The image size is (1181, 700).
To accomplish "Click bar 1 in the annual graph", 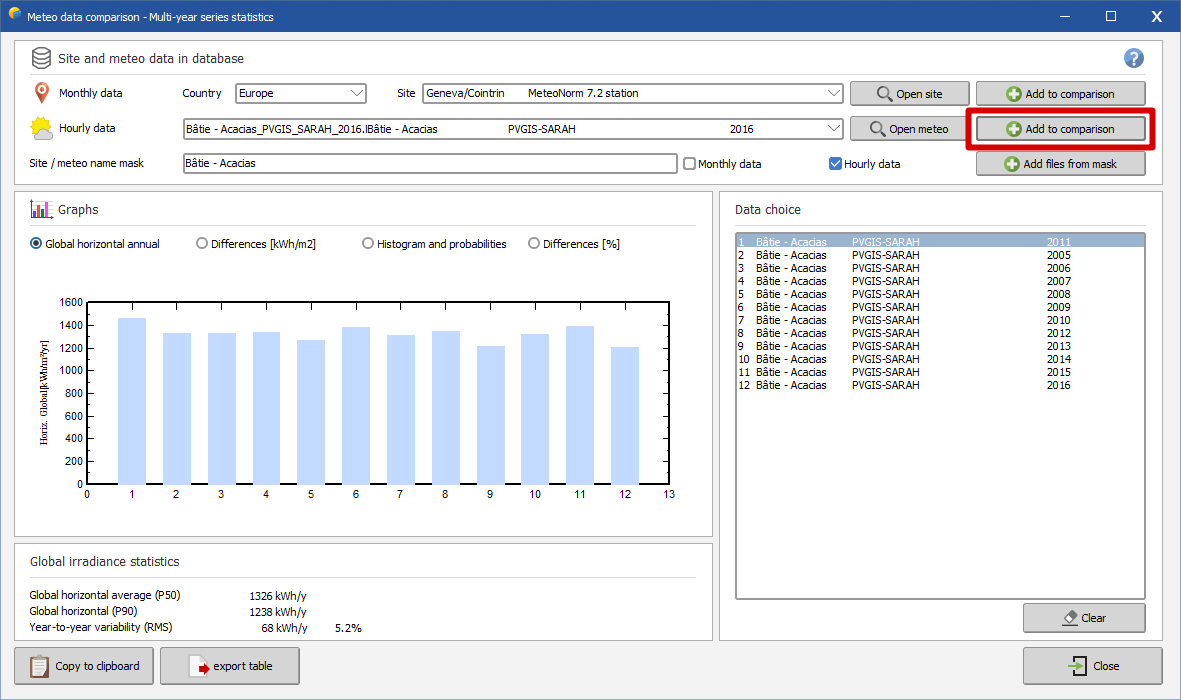I will (x=132, y=401).
